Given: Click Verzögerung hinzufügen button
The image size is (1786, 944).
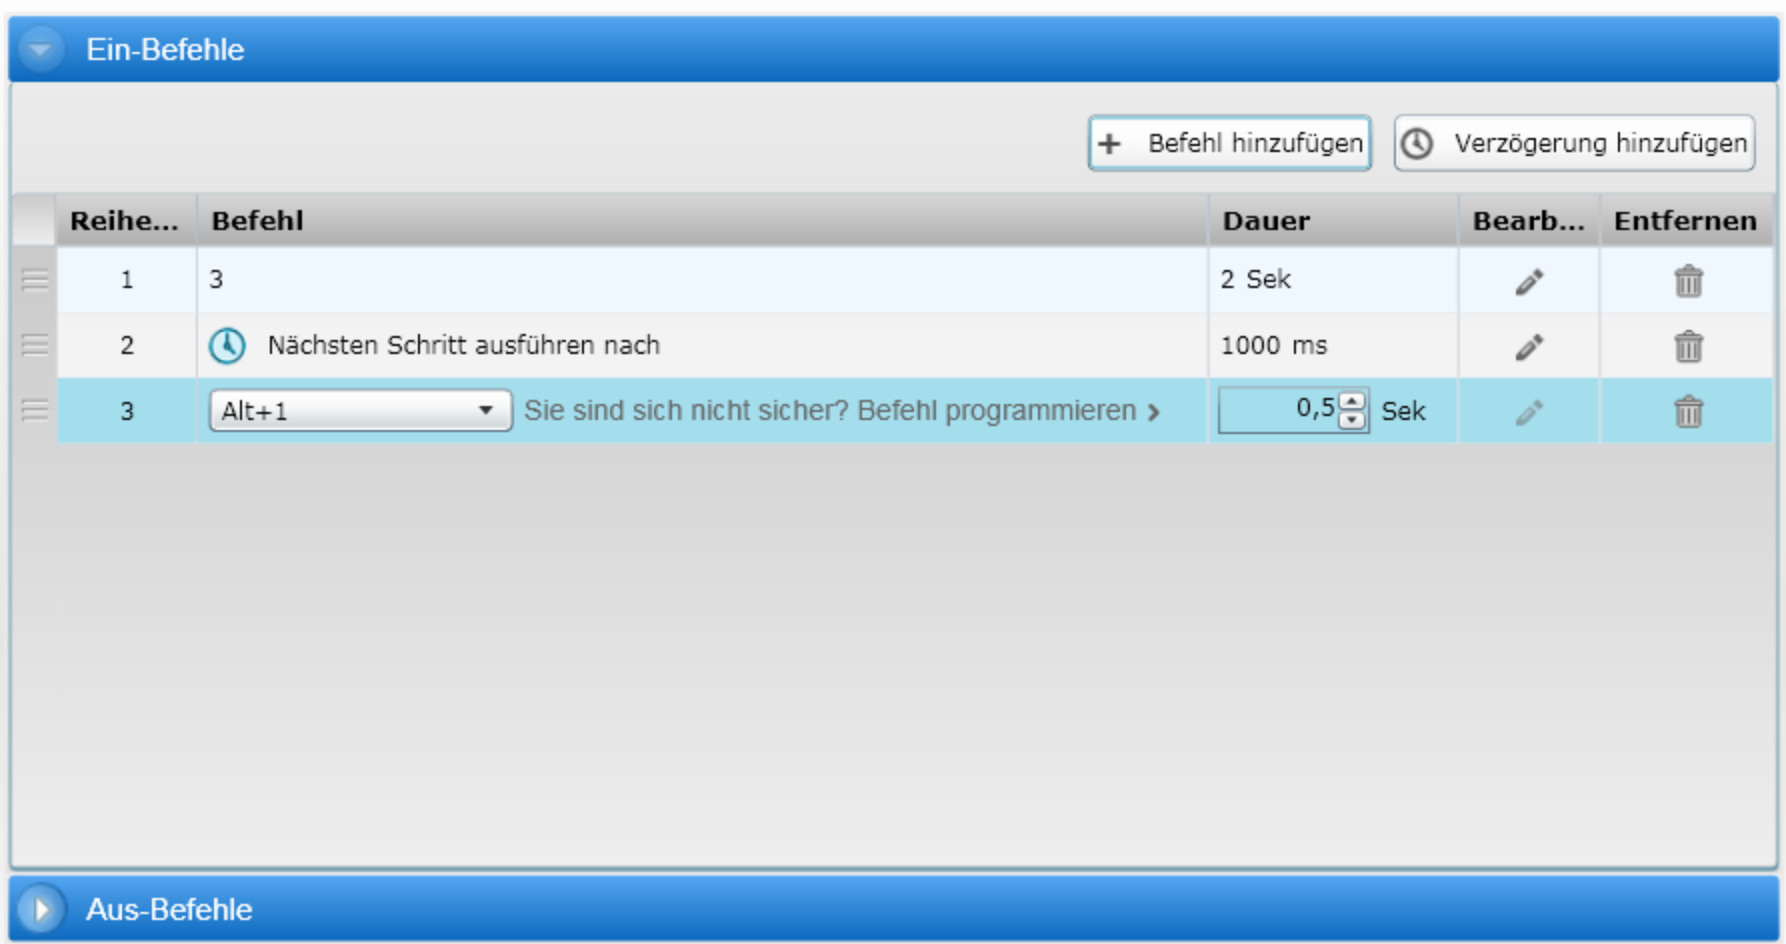Looking at the screenshot, I should [x=1574, y=143].
